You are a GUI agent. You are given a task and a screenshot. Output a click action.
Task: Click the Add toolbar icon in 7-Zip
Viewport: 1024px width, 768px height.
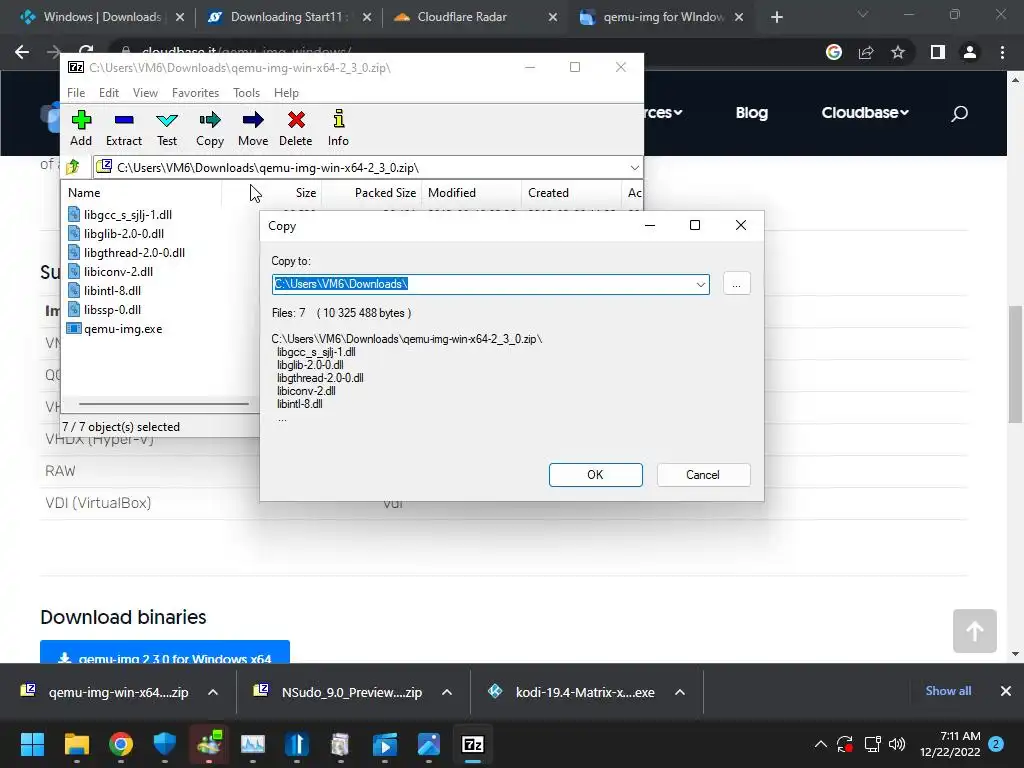(x=81, y=128)
